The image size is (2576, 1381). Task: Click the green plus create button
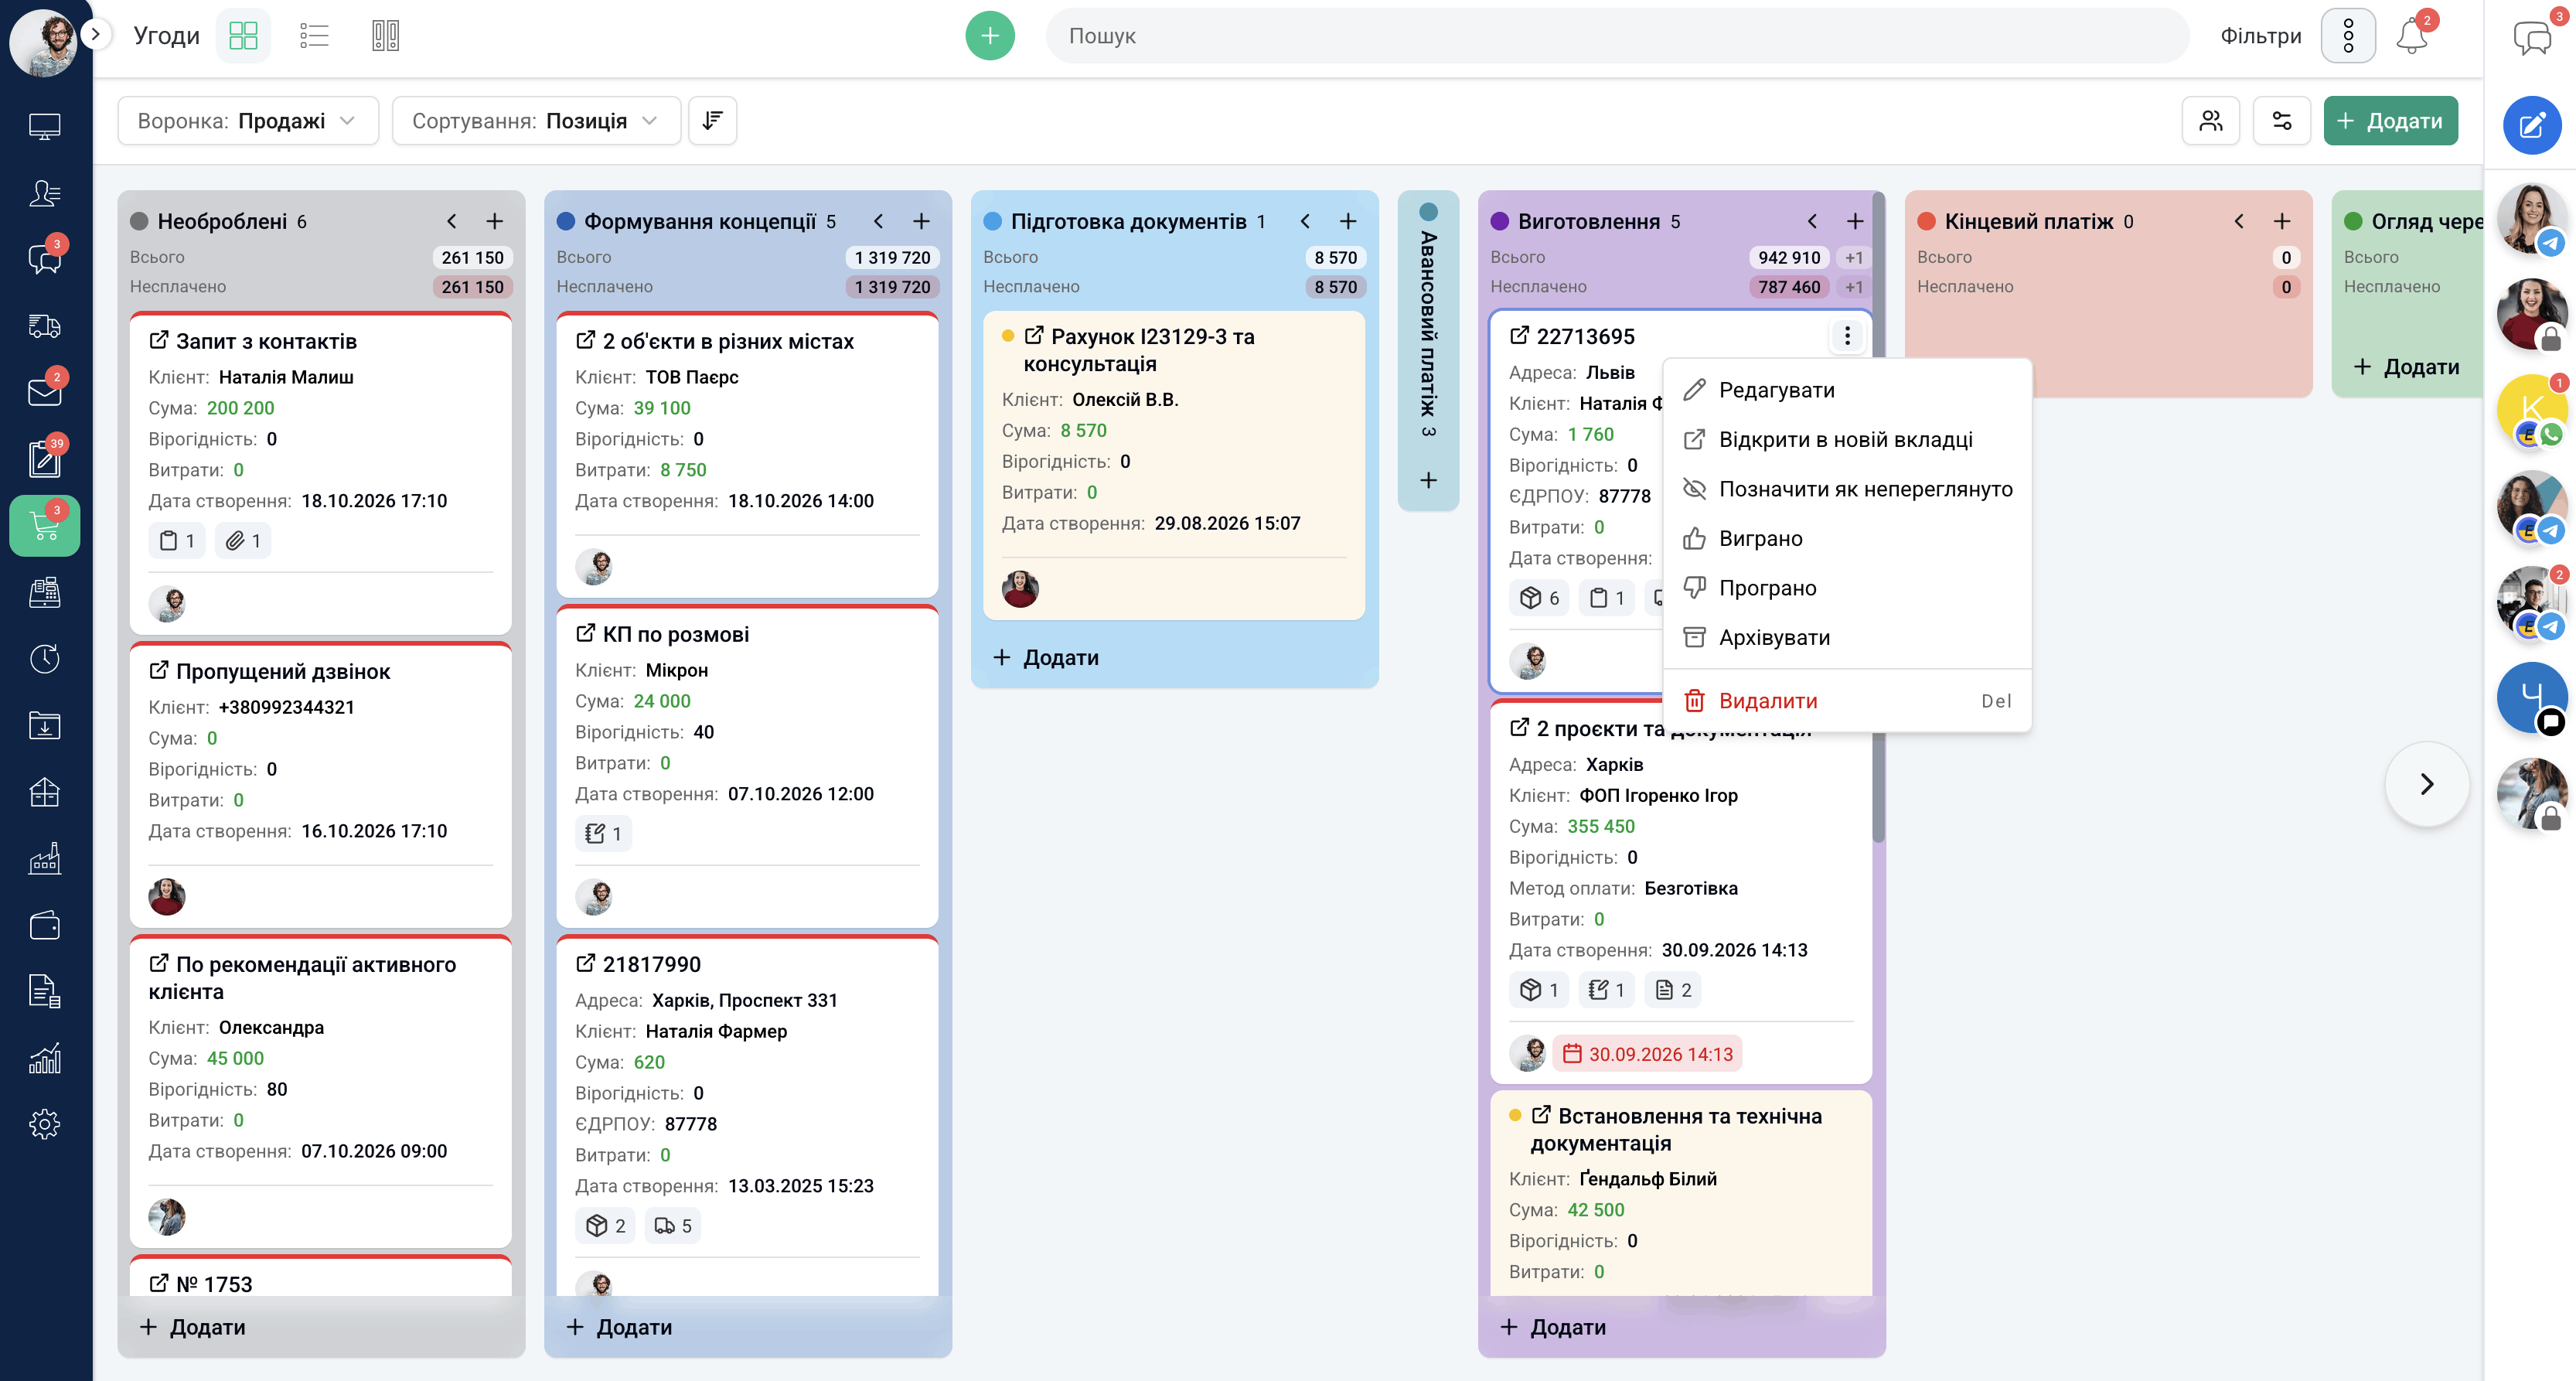click(x=989, y=36)
